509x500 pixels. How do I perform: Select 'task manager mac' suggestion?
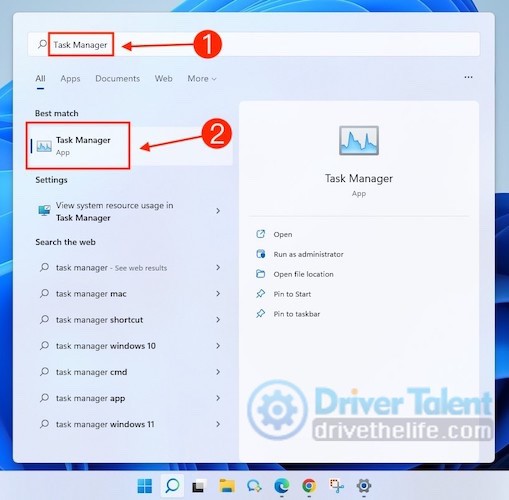click(x=130, y=294)
